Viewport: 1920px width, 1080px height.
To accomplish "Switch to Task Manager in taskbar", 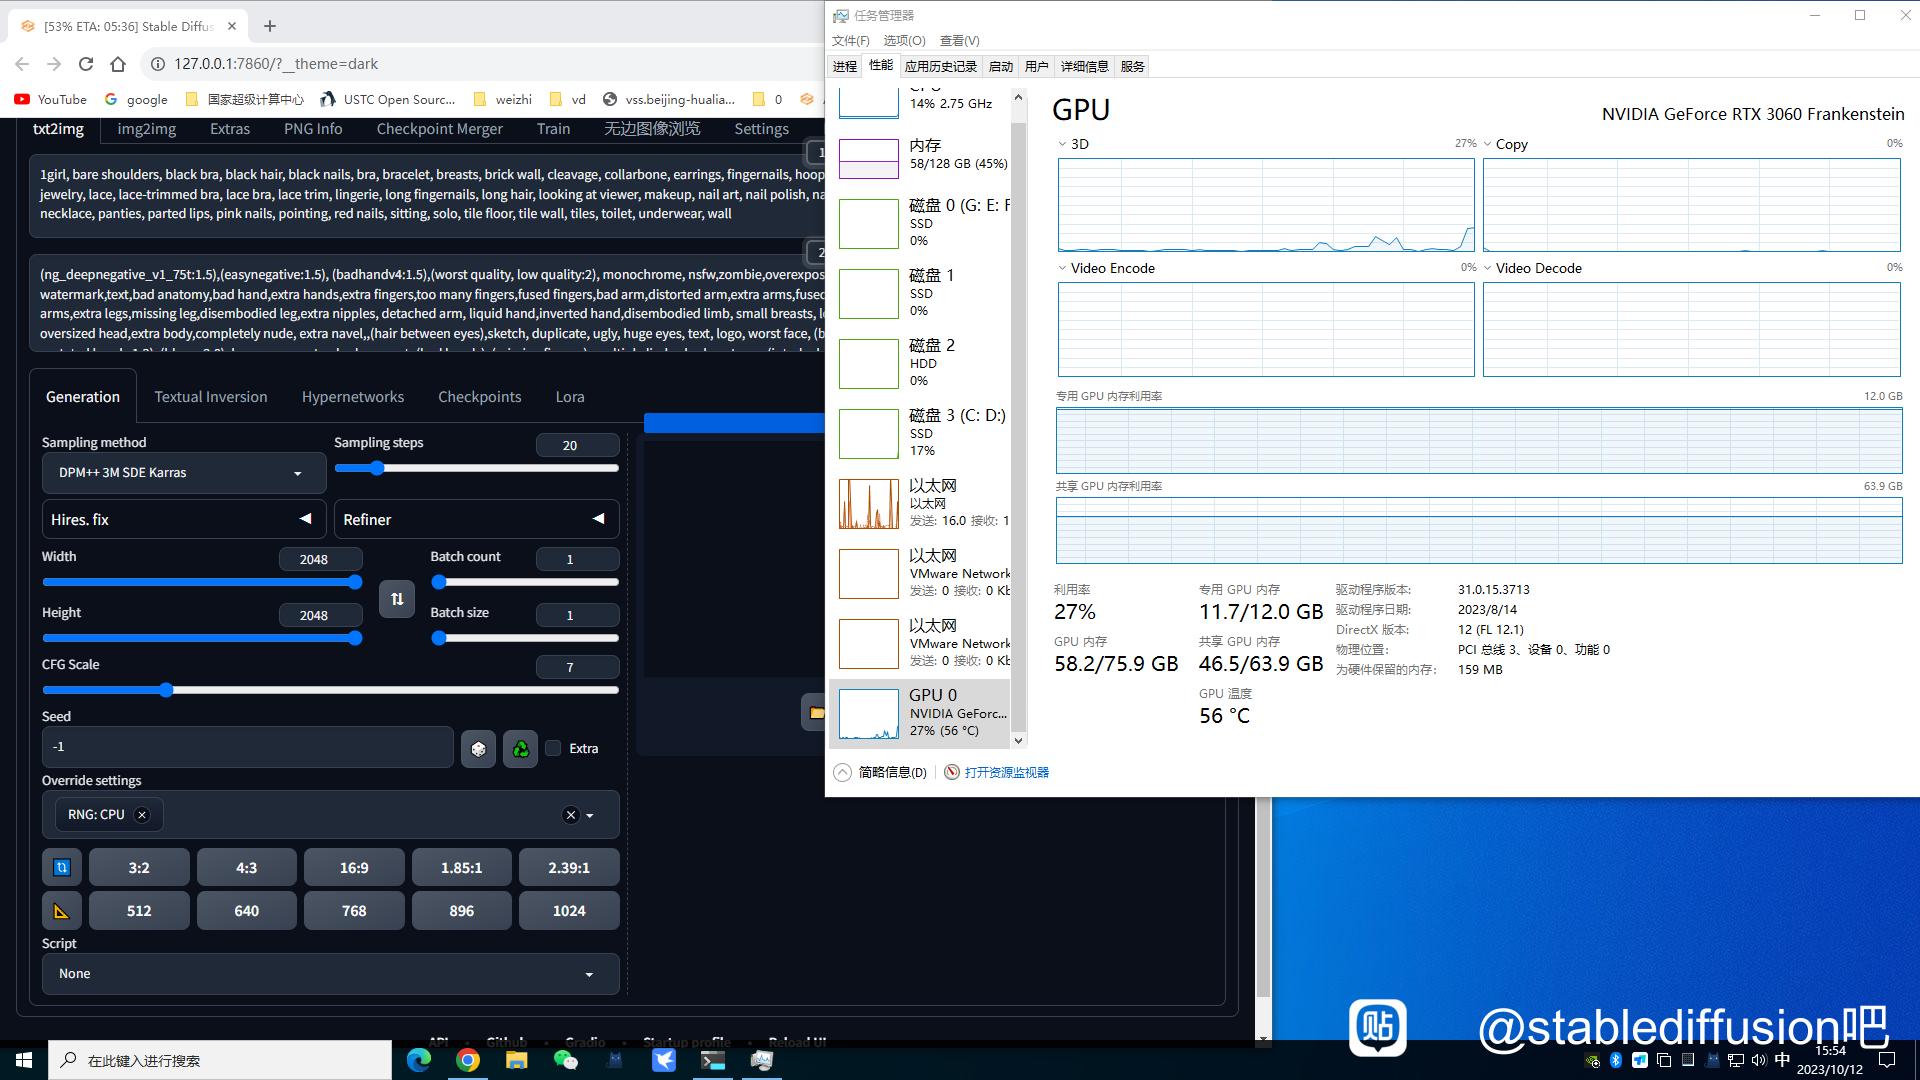I will [761, 1060].
